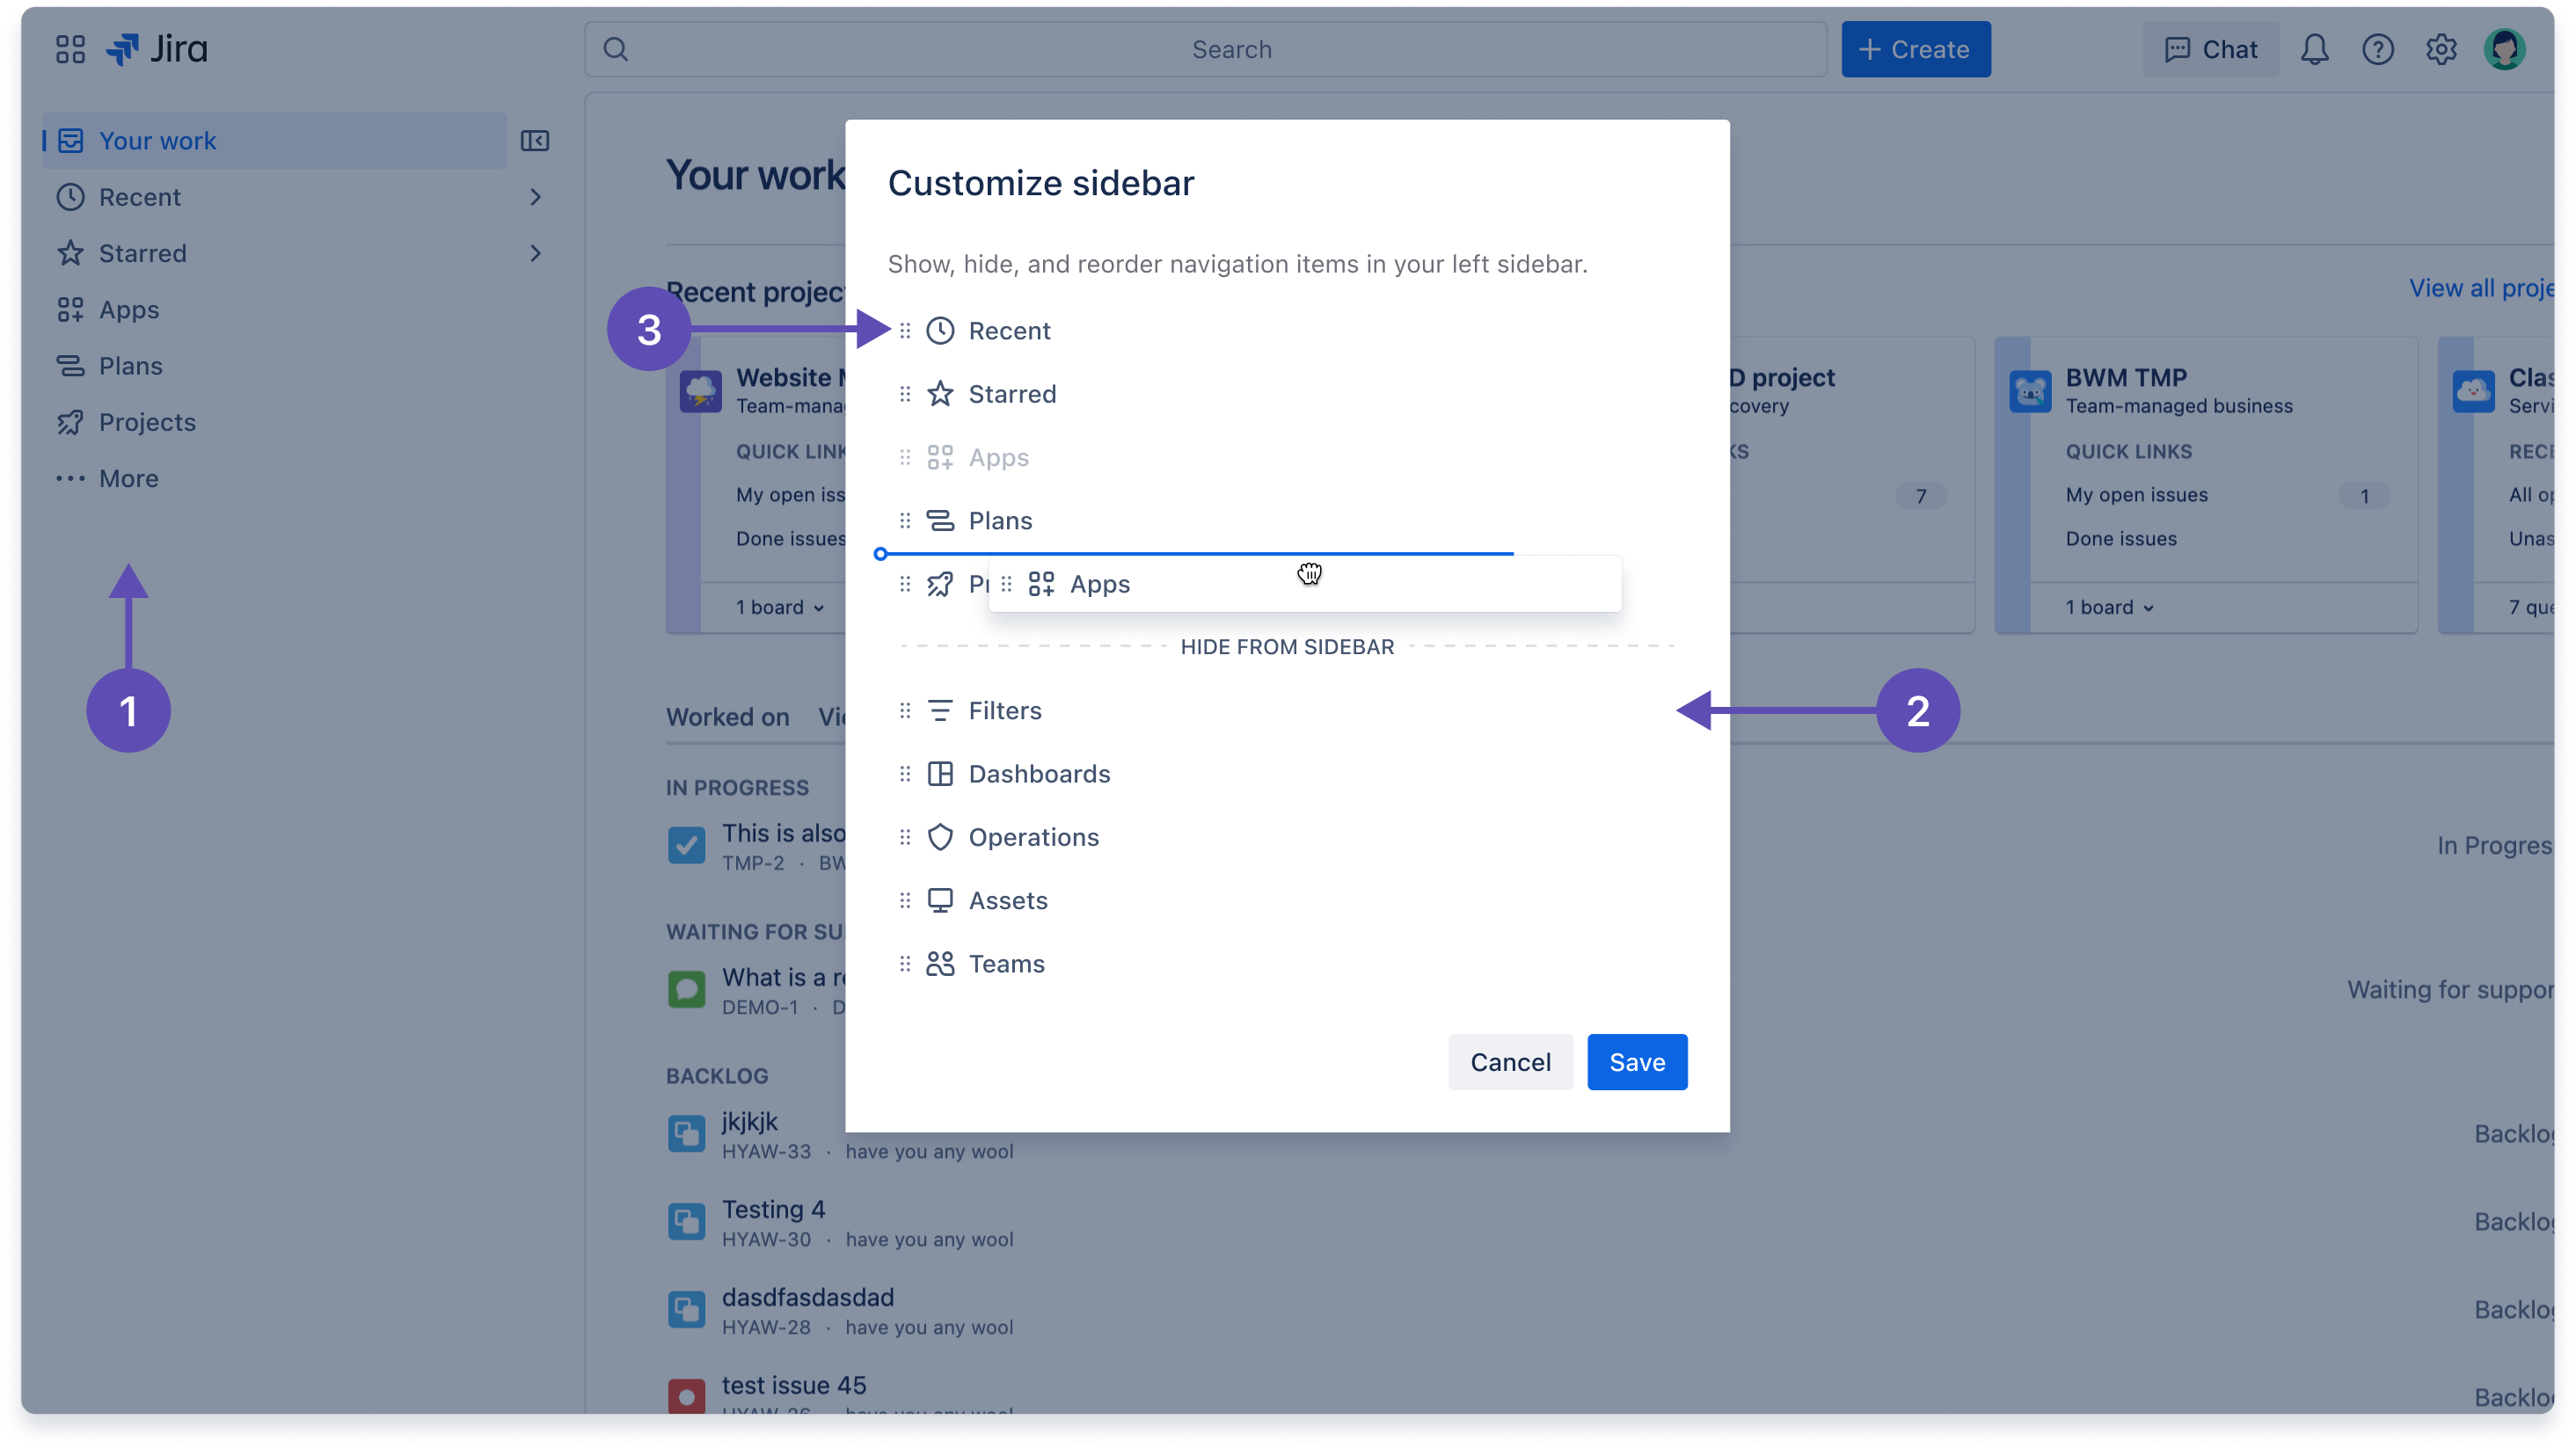Click the Assets monitor icon
The image size is (2576, 1449).
(x=940, y=900)
